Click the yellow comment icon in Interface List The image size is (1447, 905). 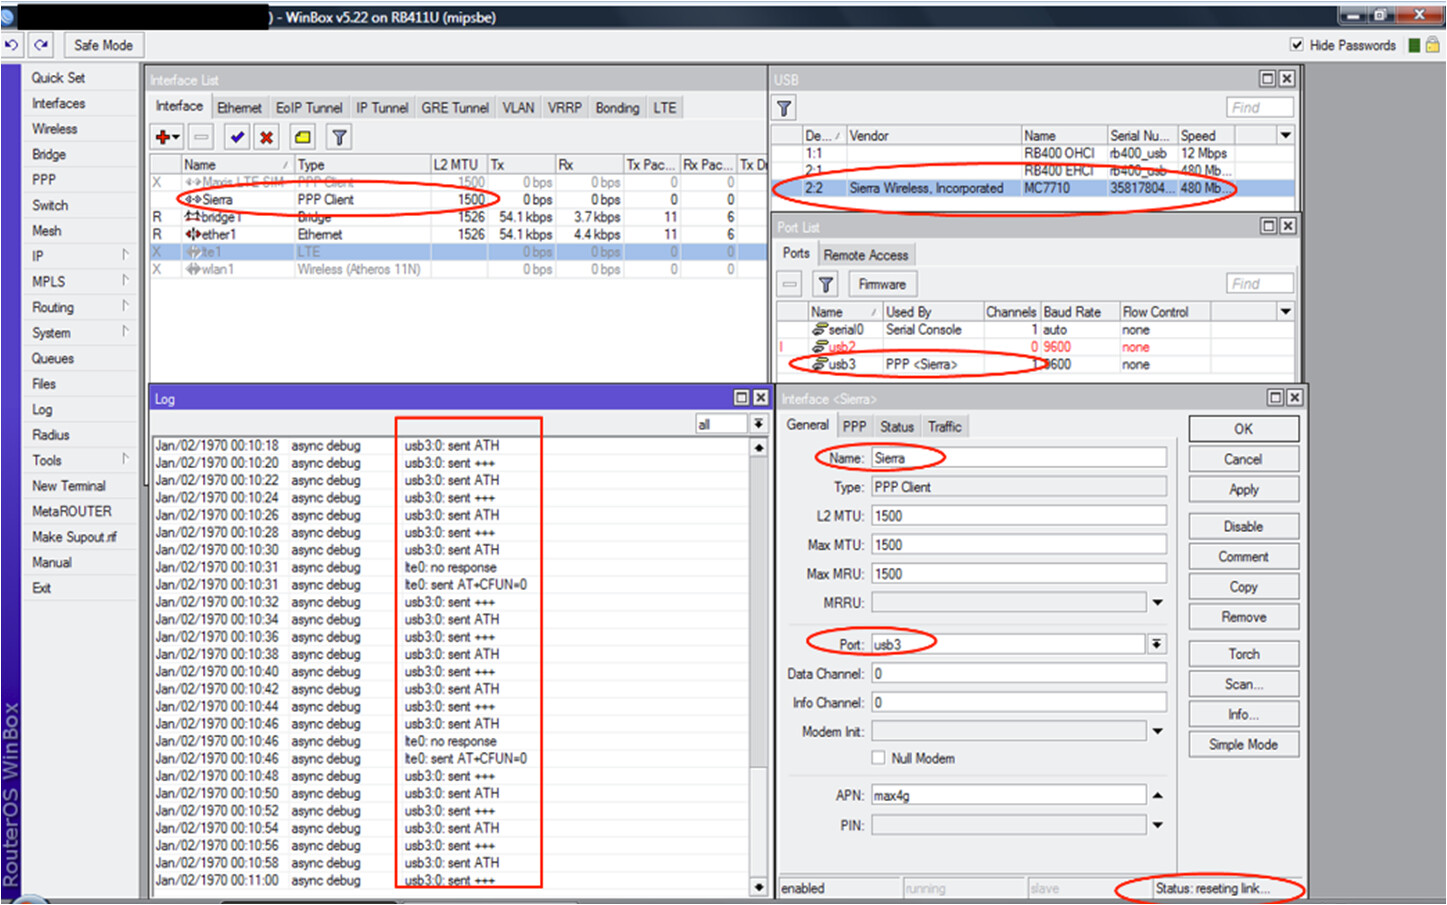coord(303,137)
